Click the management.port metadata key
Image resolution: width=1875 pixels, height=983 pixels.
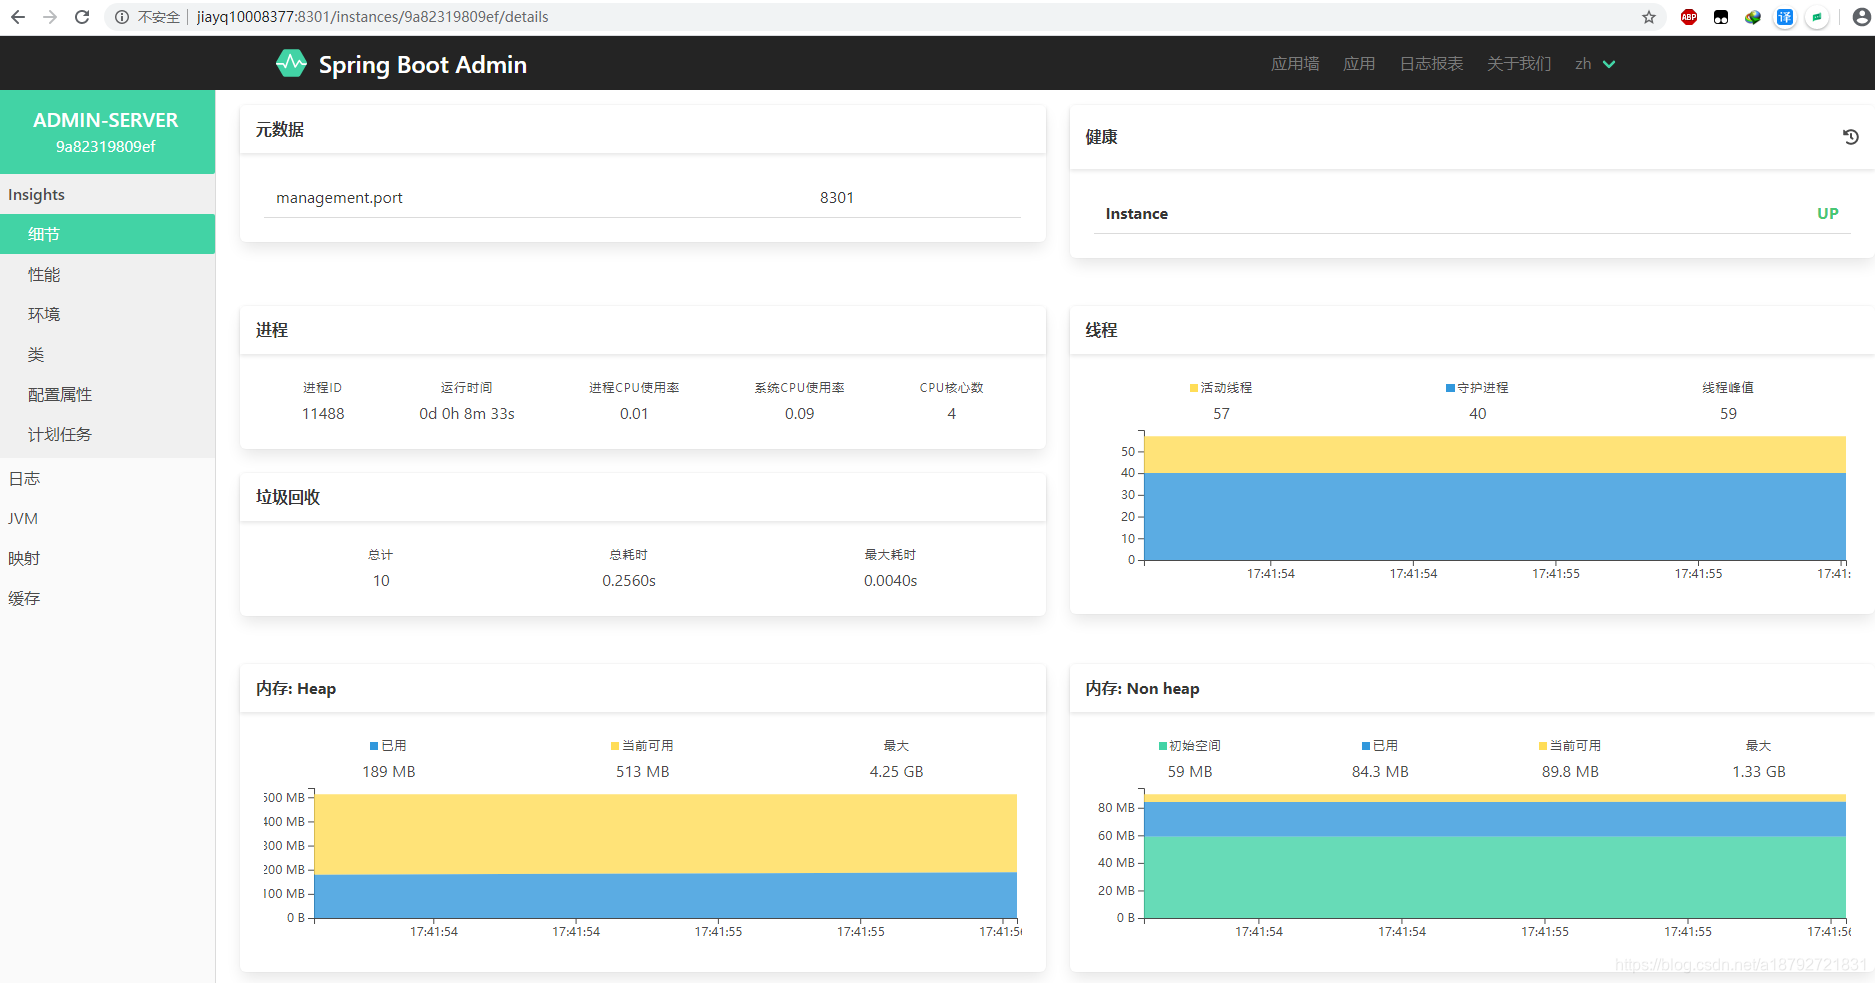pos(339,198)
